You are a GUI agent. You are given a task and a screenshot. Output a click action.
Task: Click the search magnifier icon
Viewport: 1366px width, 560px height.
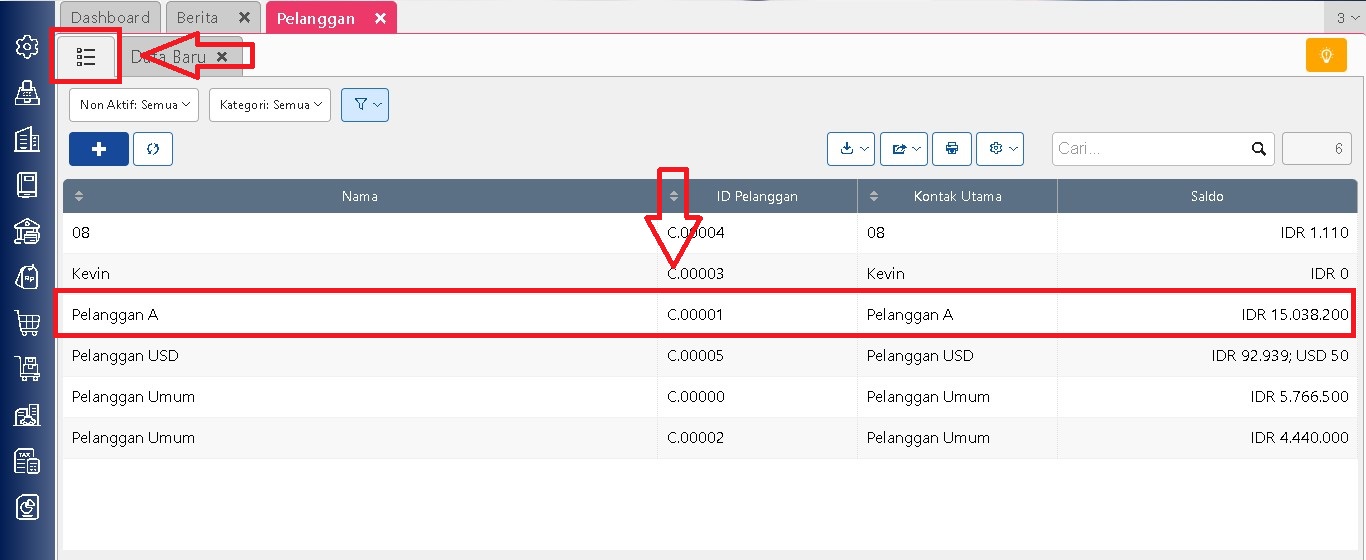[1259, 149]
